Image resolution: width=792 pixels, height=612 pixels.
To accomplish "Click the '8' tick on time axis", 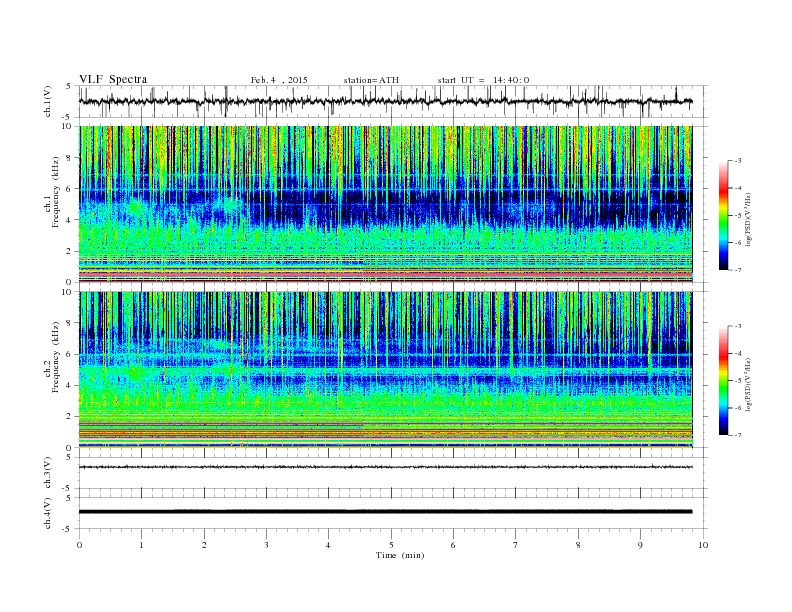I will point(578,545).
